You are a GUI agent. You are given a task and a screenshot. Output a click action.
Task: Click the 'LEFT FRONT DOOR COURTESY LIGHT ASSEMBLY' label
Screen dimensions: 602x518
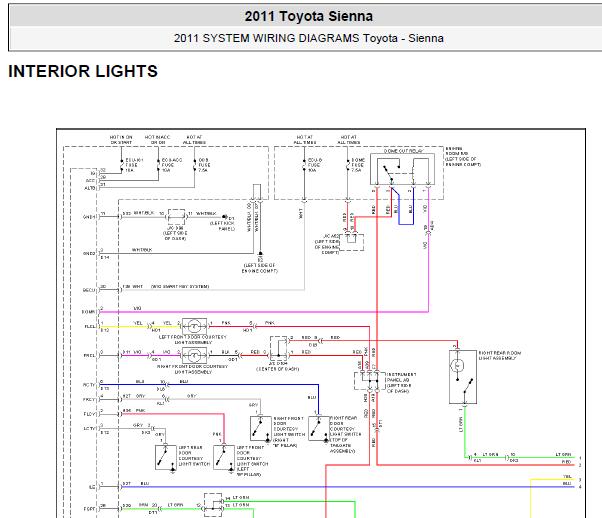193,339
